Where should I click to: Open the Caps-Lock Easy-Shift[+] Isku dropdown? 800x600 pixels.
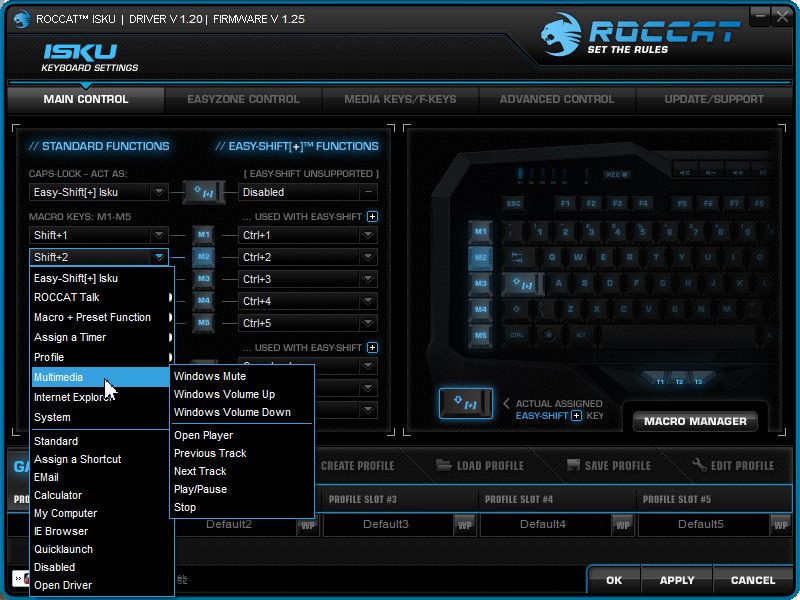(x=159, y=192)
